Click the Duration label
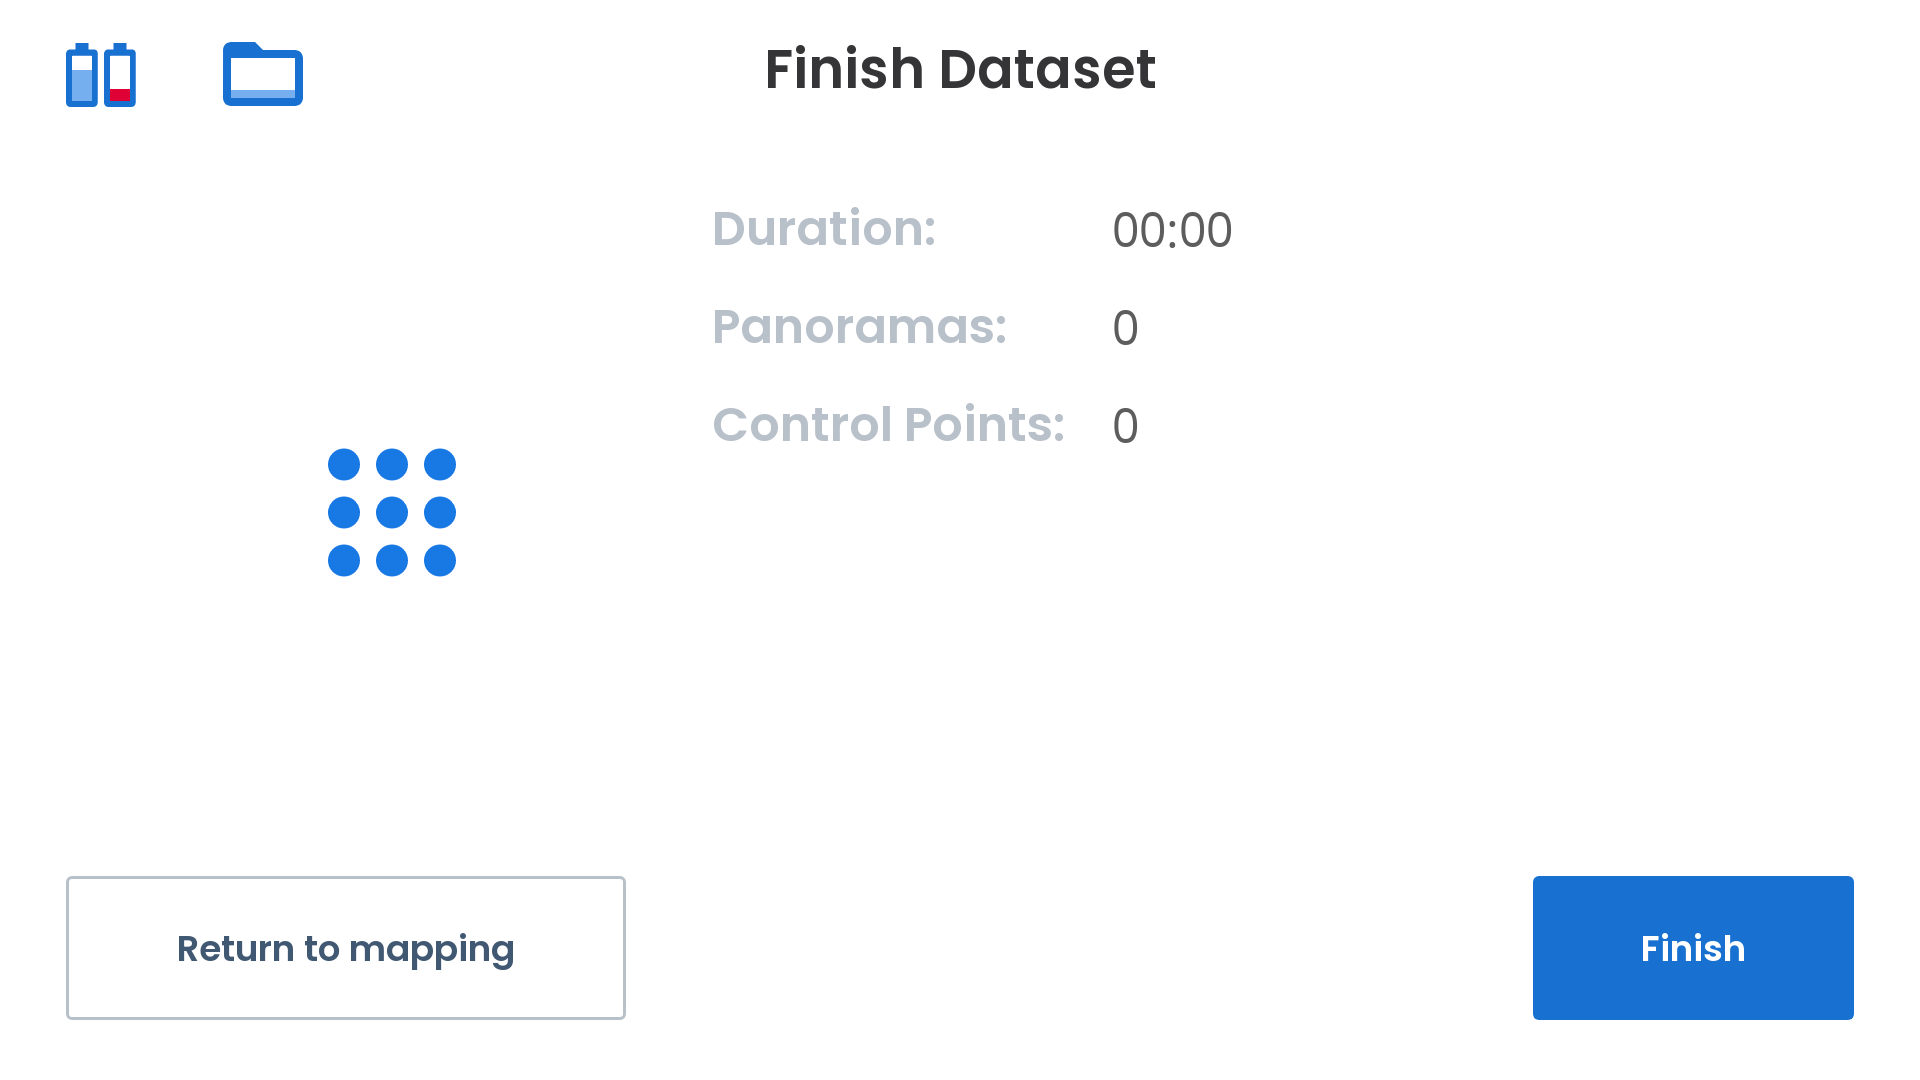 pos(824,229)
